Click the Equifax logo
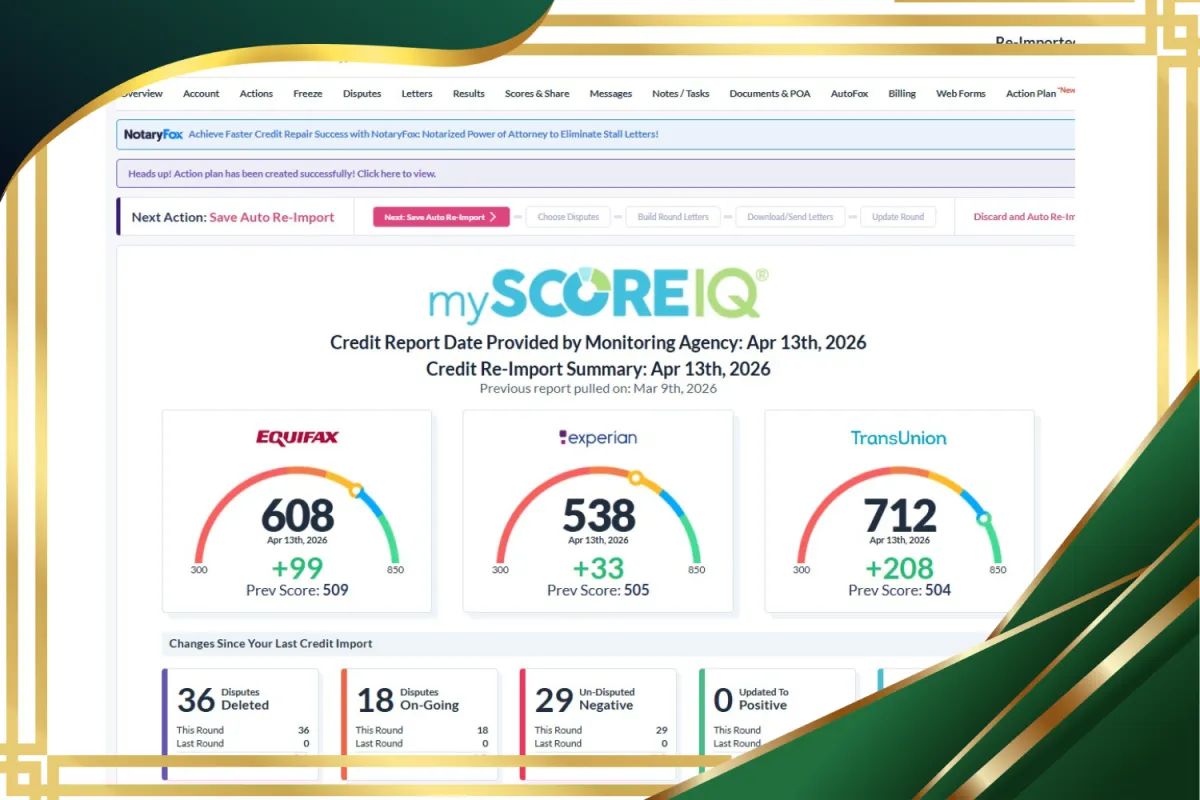The image size is (1200, 800). [297, 437]
